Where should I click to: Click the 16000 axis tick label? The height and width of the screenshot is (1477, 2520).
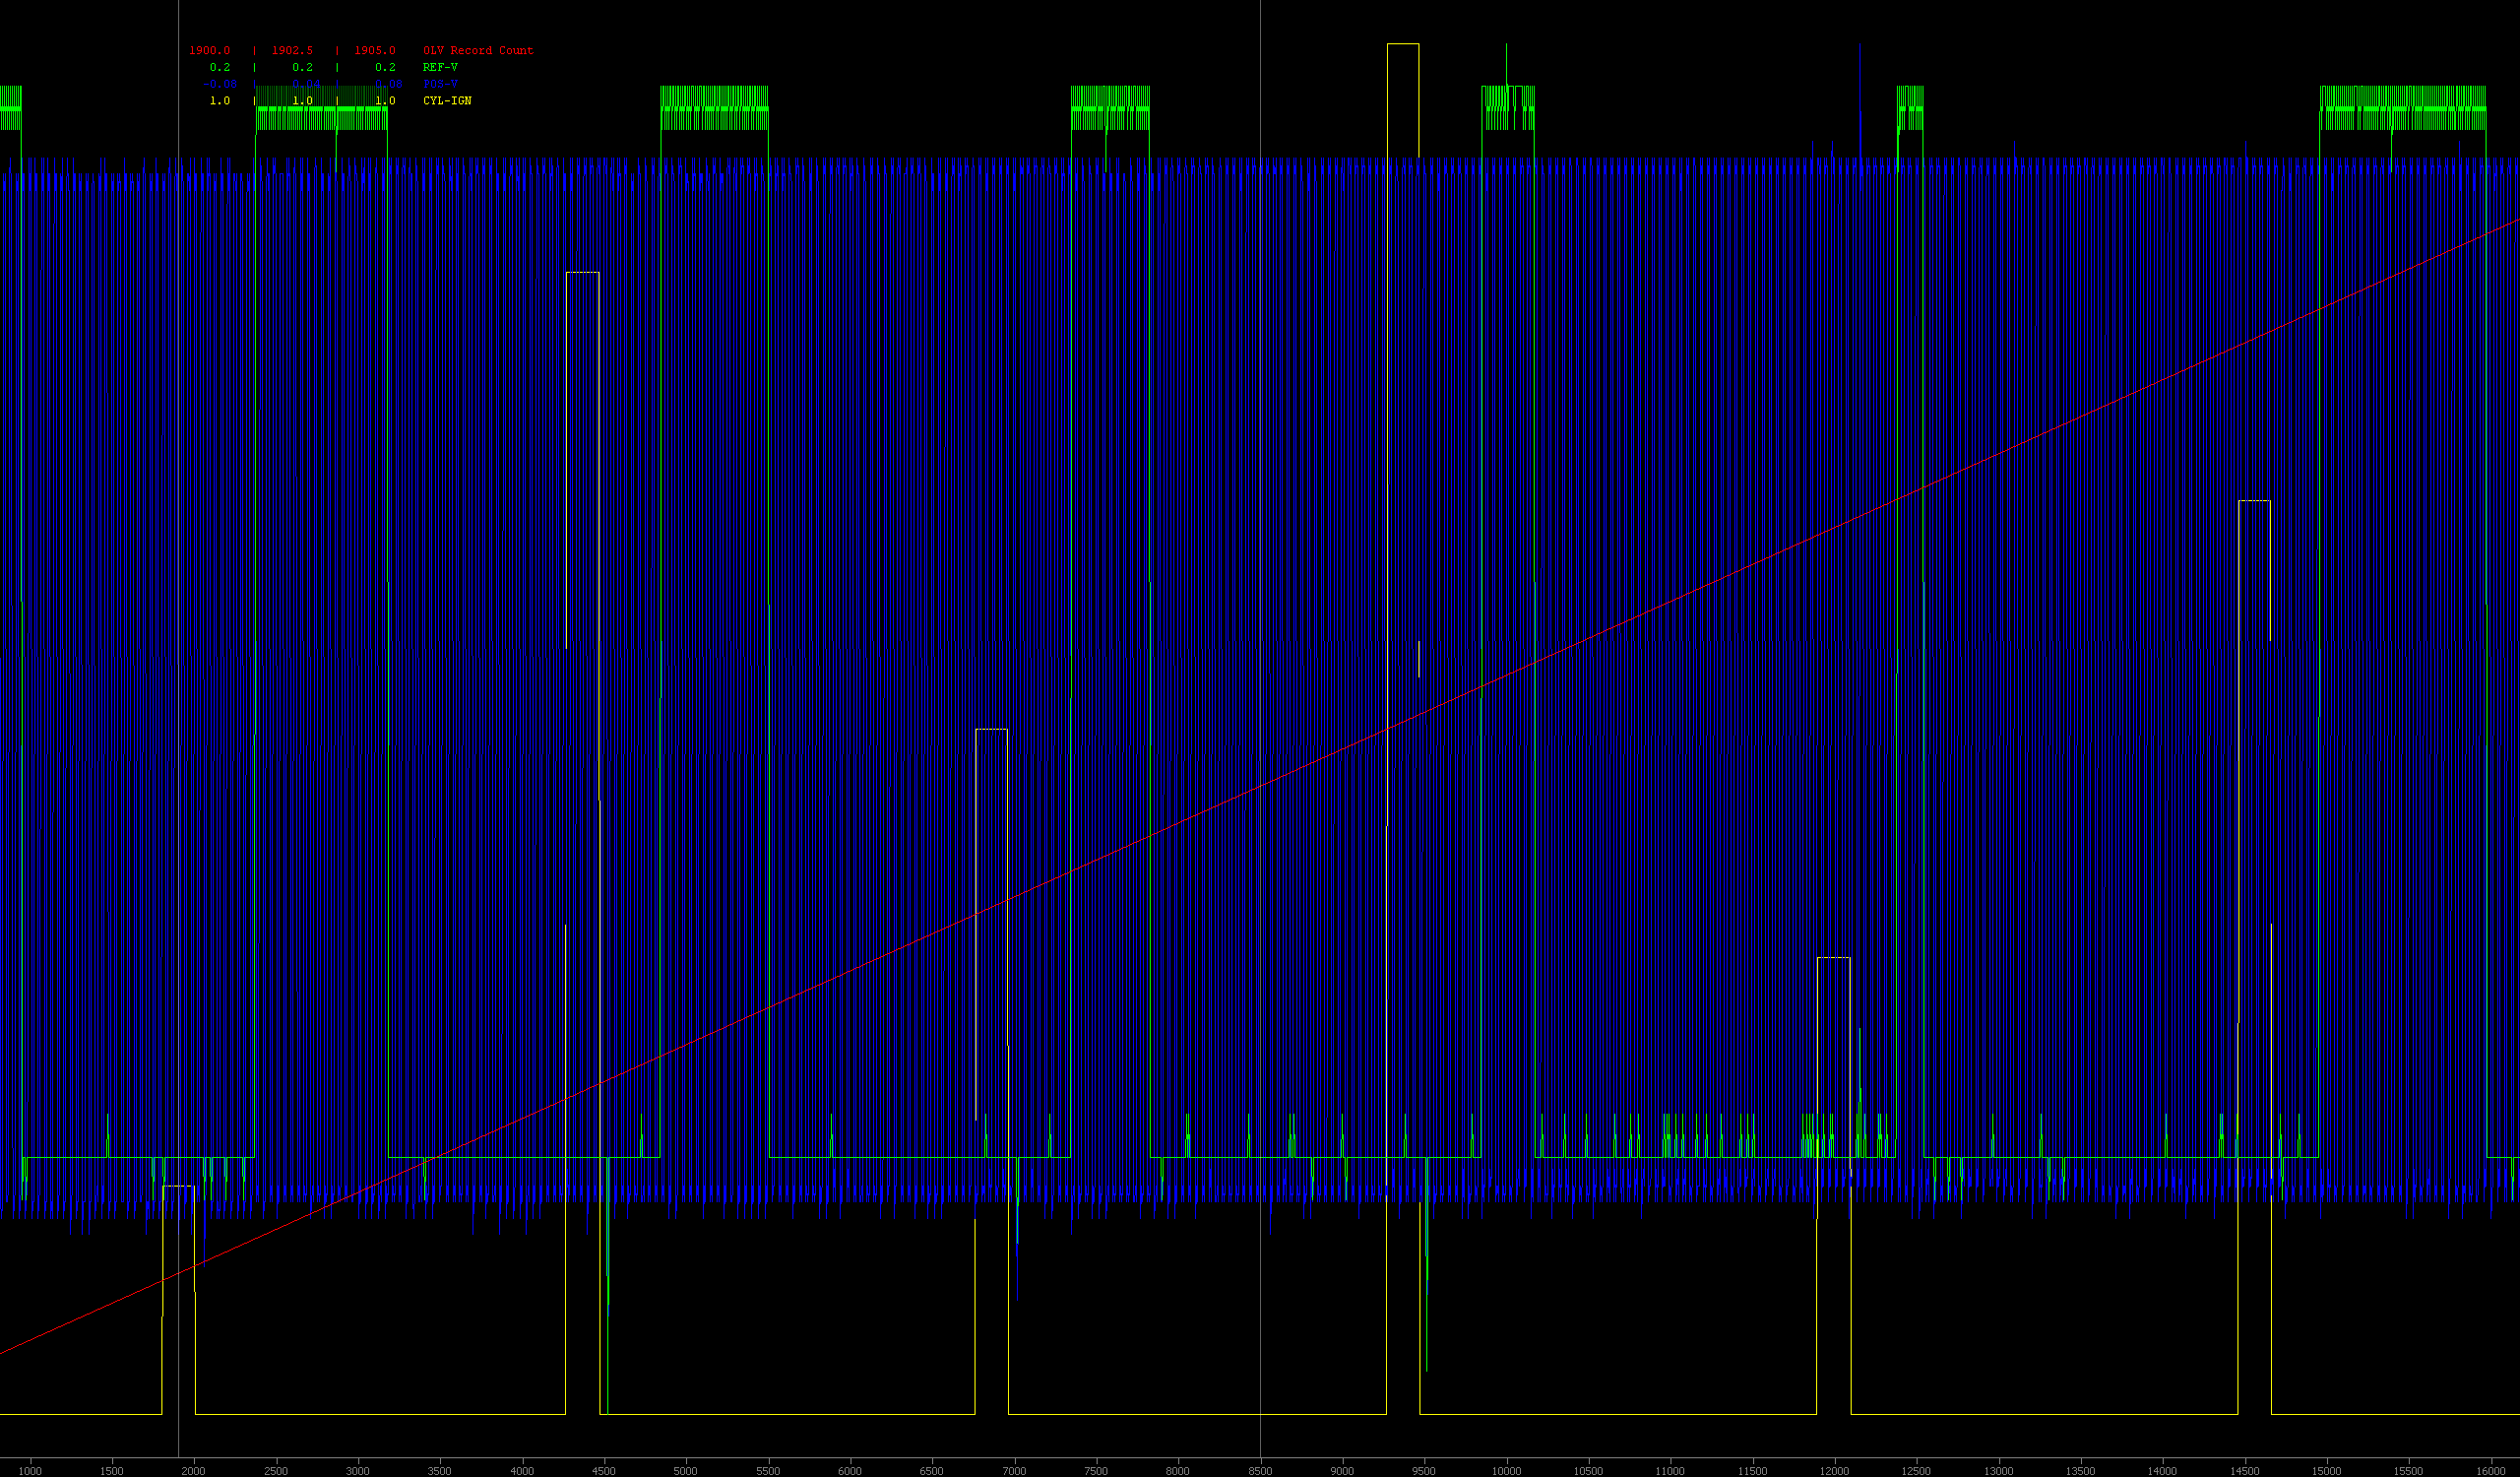click(x=2490, y=1470)
